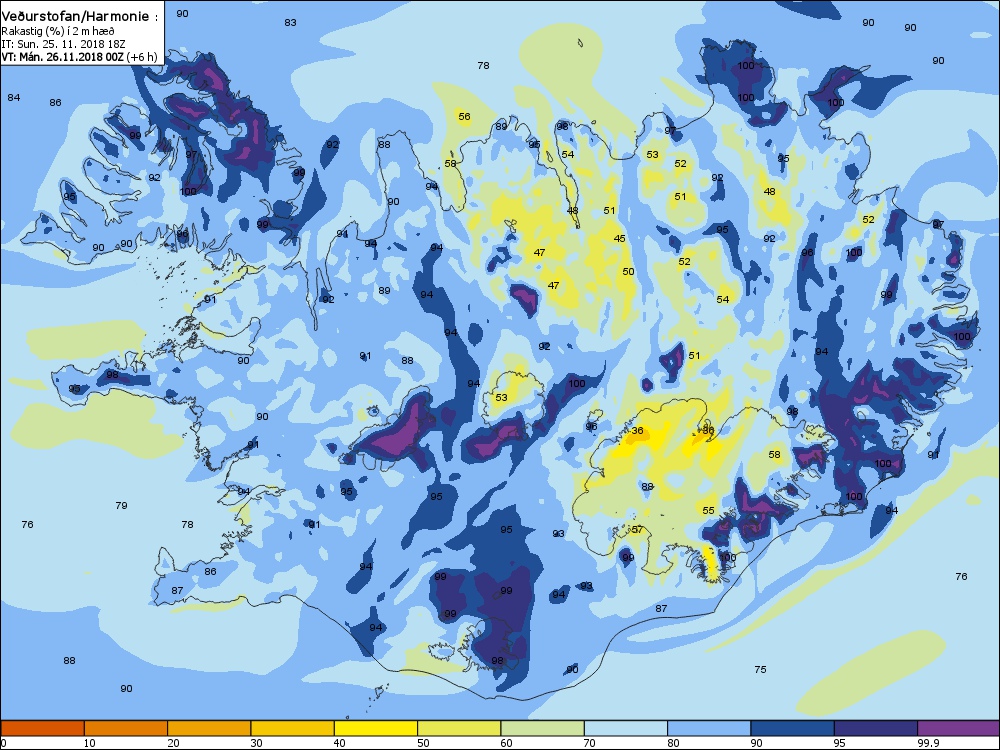Click the bright yellow 40–50 legend swatch

pyautogui.click(x=376, y=728)
